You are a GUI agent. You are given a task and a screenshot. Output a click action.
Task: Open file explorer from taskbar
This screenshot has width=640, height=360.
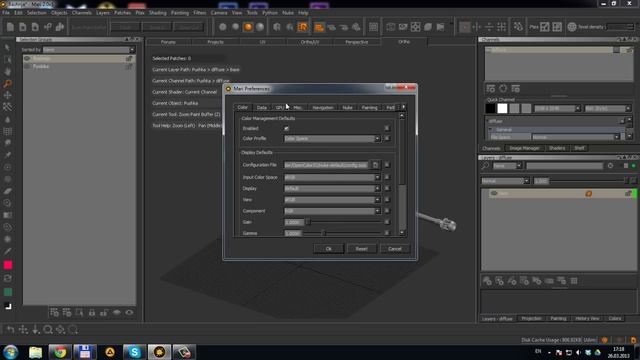(35, 352)
